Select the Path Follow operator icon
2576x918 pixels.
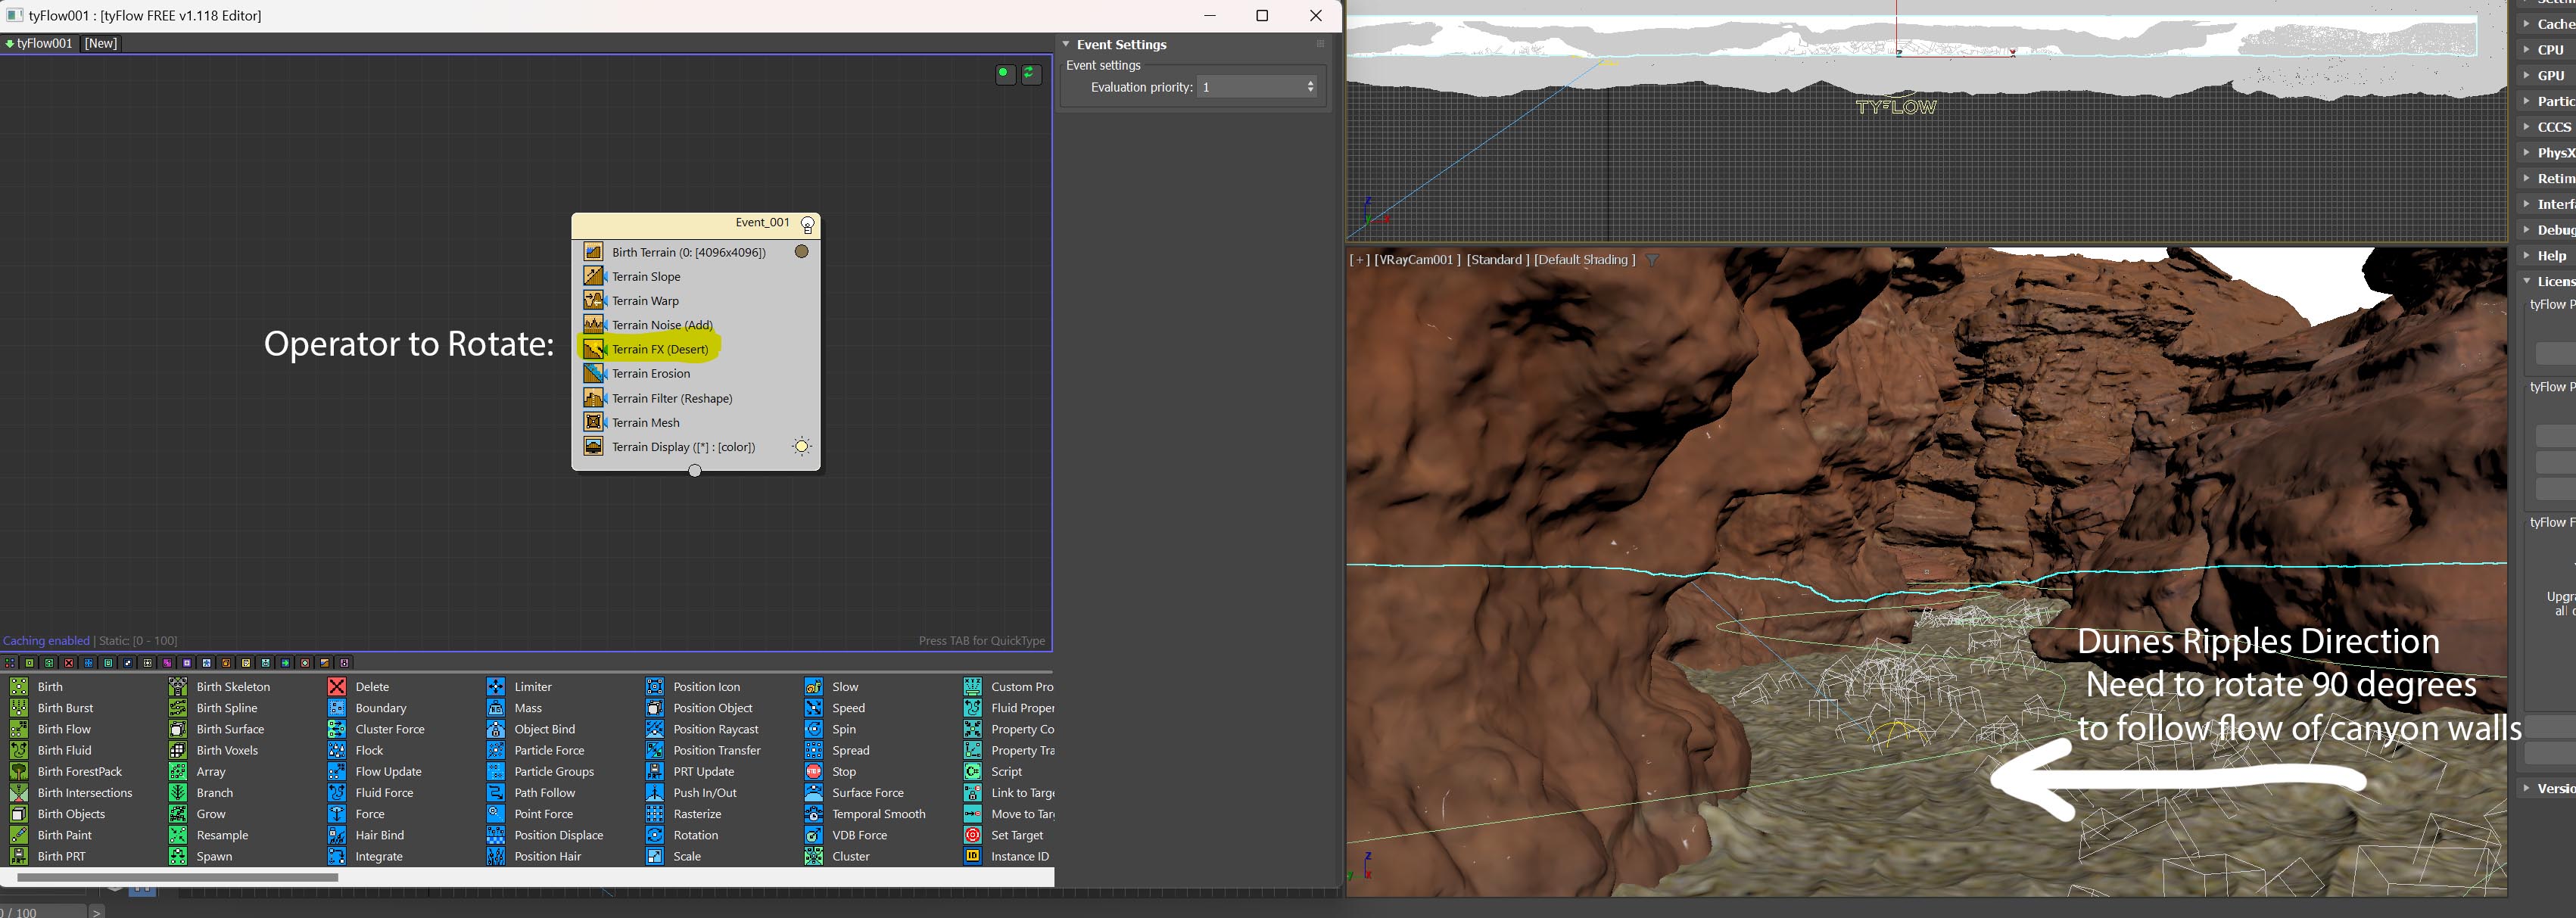point(496,792)
